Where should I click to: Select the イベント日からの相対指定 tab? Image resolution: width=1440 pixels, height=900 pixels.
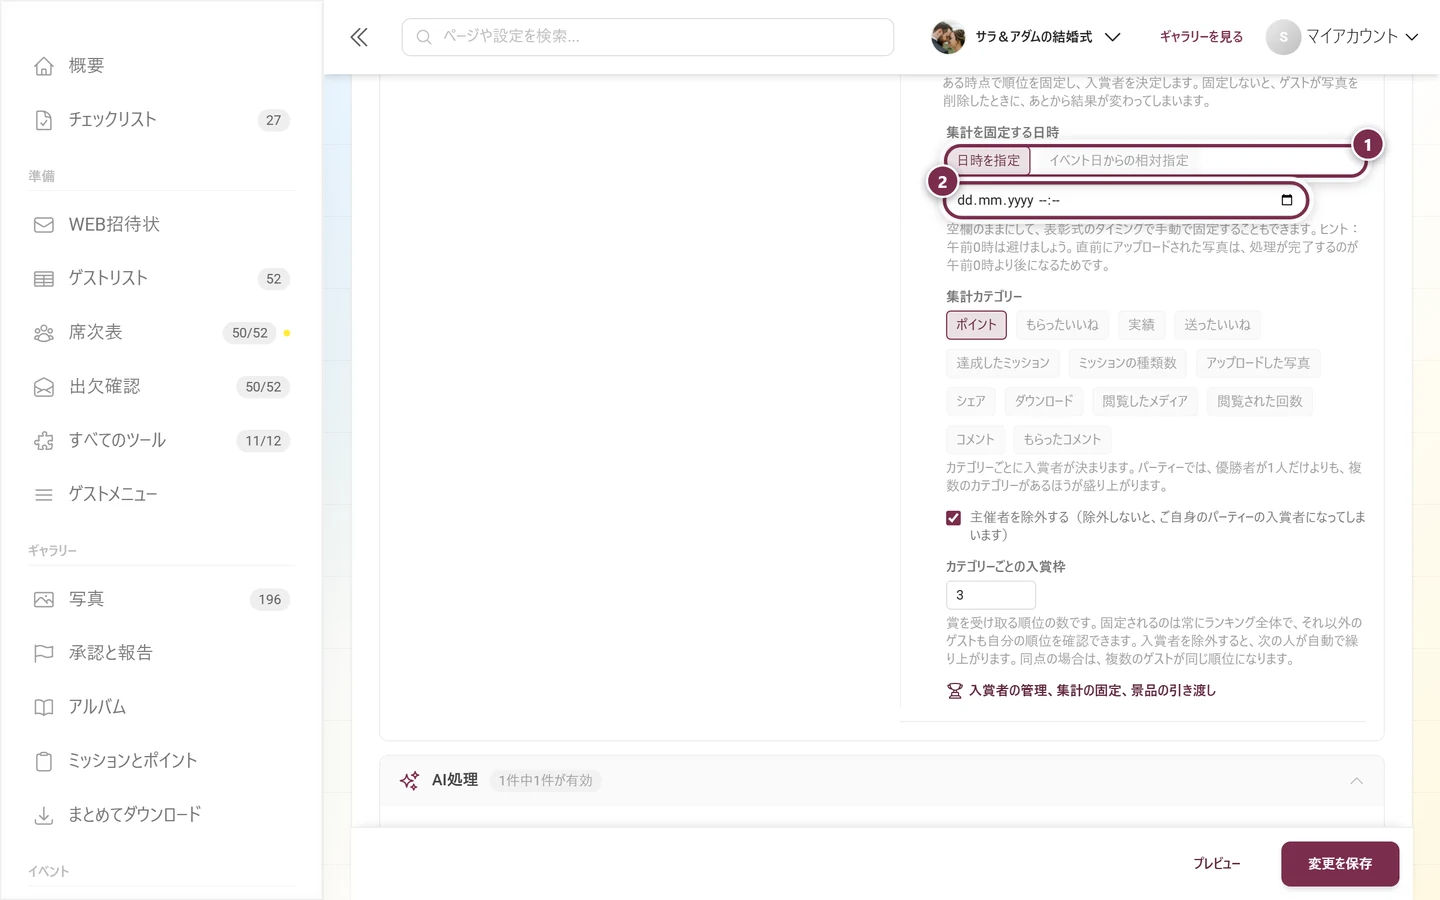coord(1119,160)
